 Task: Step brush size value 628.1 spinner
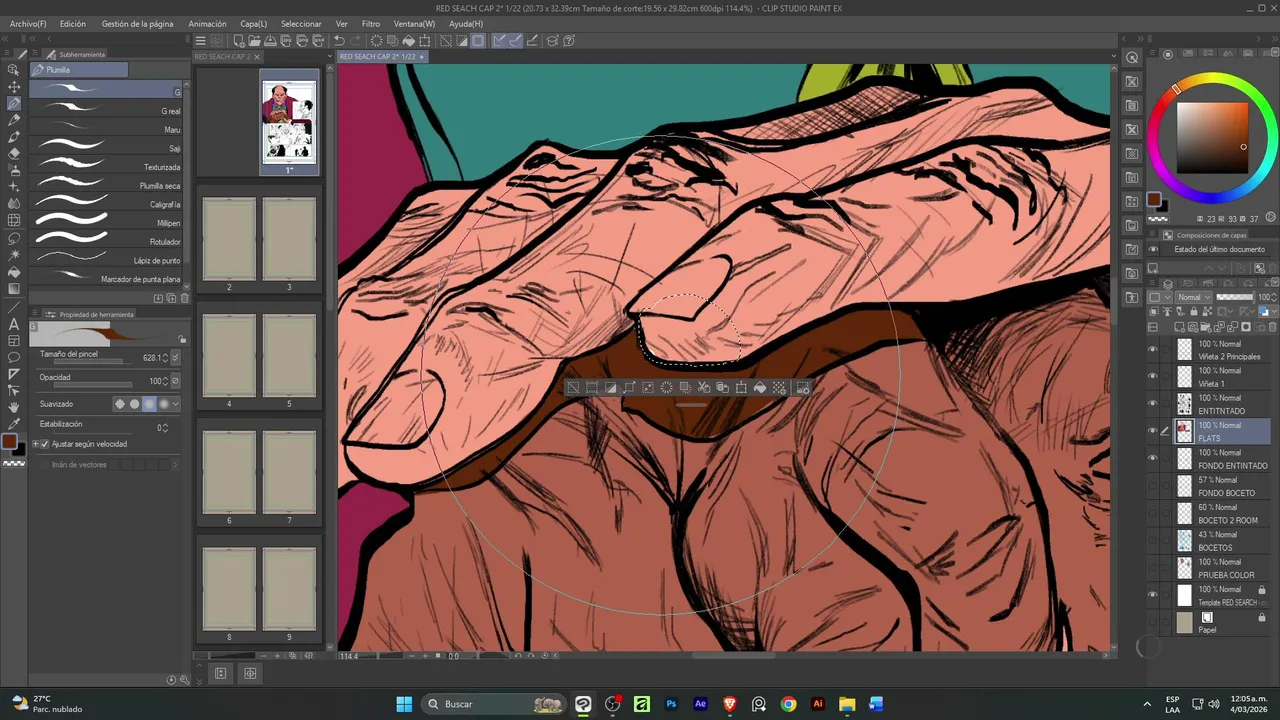pos(165,357)
